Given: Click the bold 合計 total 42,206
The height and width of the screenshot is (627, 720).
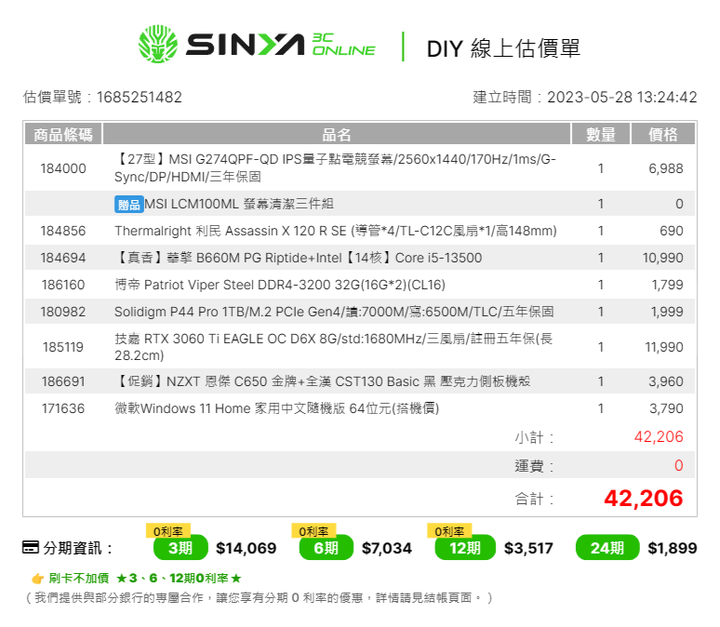Looking at the screenshot, I should [643, 498].
